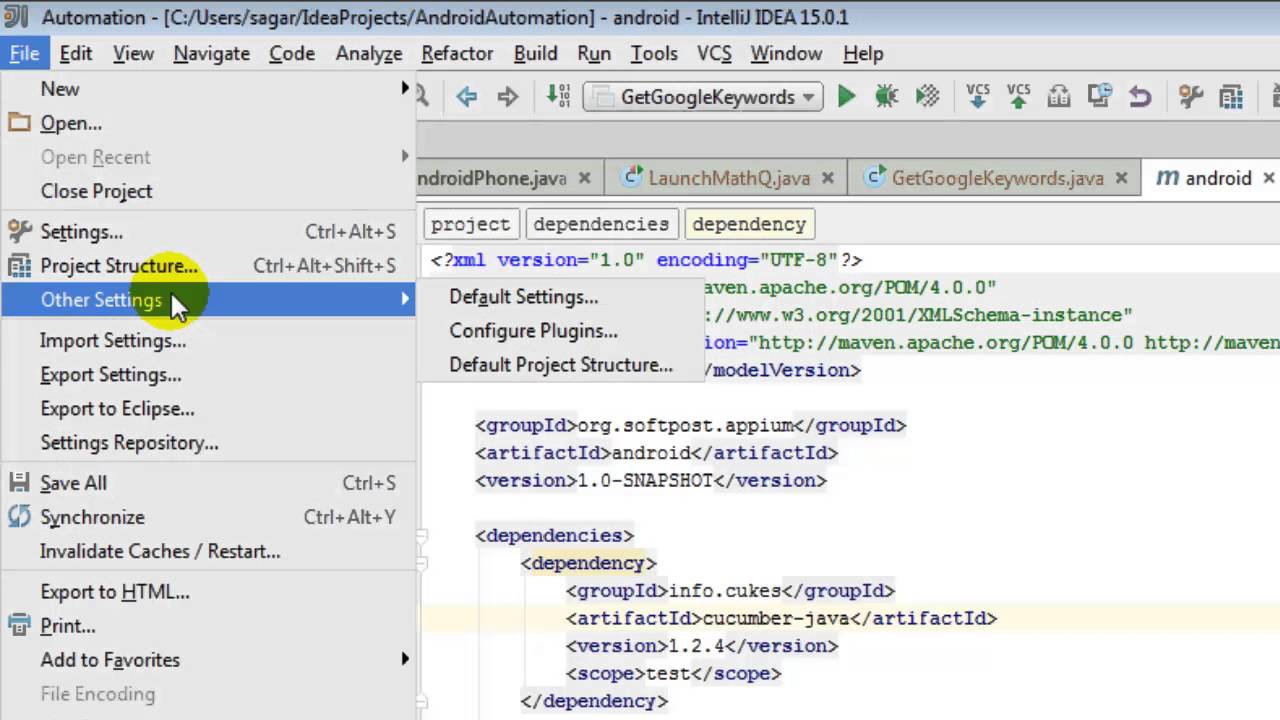This screenshot has height=720, width=1280.
Task: Click Synchronize in the File menu
Action: click(x=208, y=517)
